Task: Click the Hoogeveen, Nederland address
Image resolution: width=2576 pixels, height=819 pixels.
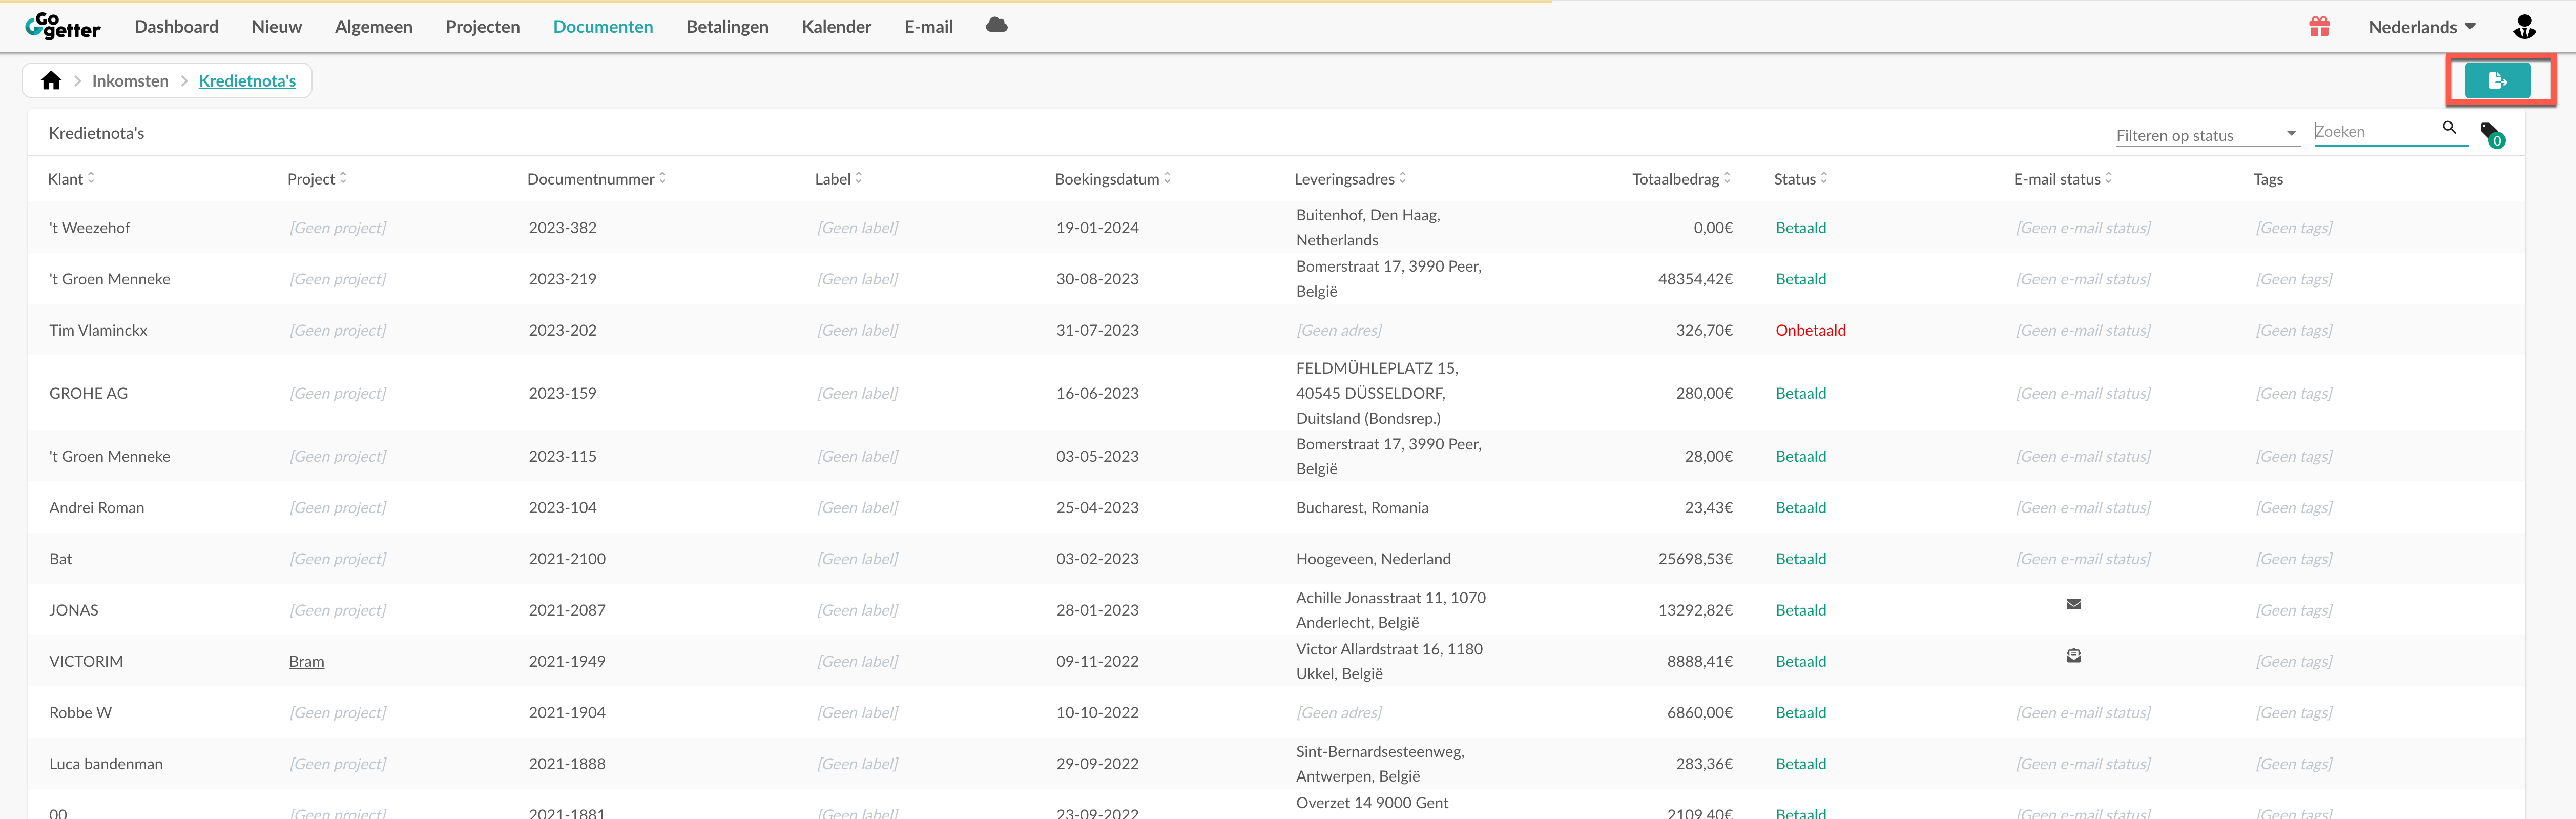Action: click(1373, 559)
